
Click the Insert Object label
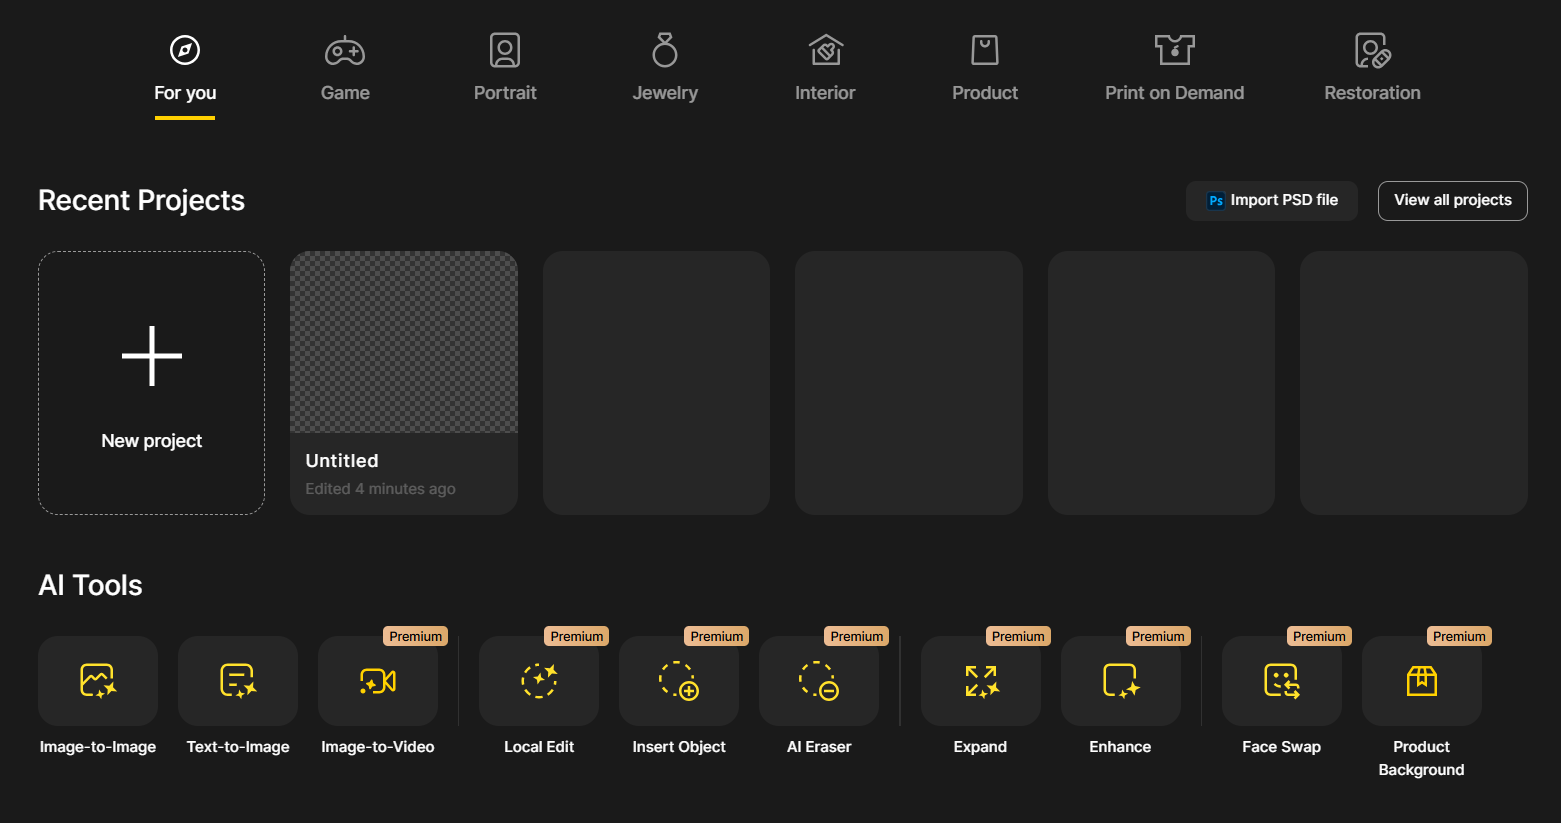679,747
